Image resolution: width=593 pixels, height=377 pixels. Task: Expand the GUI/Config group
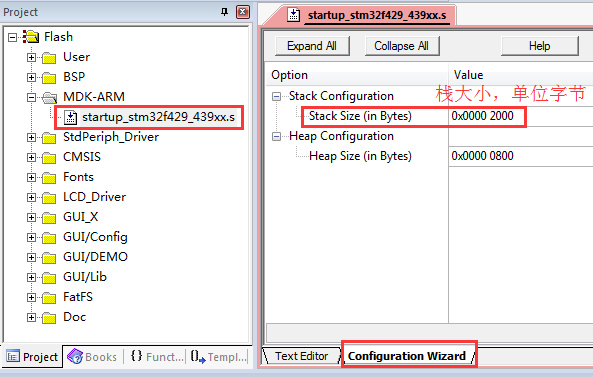[x=31, y=238]
